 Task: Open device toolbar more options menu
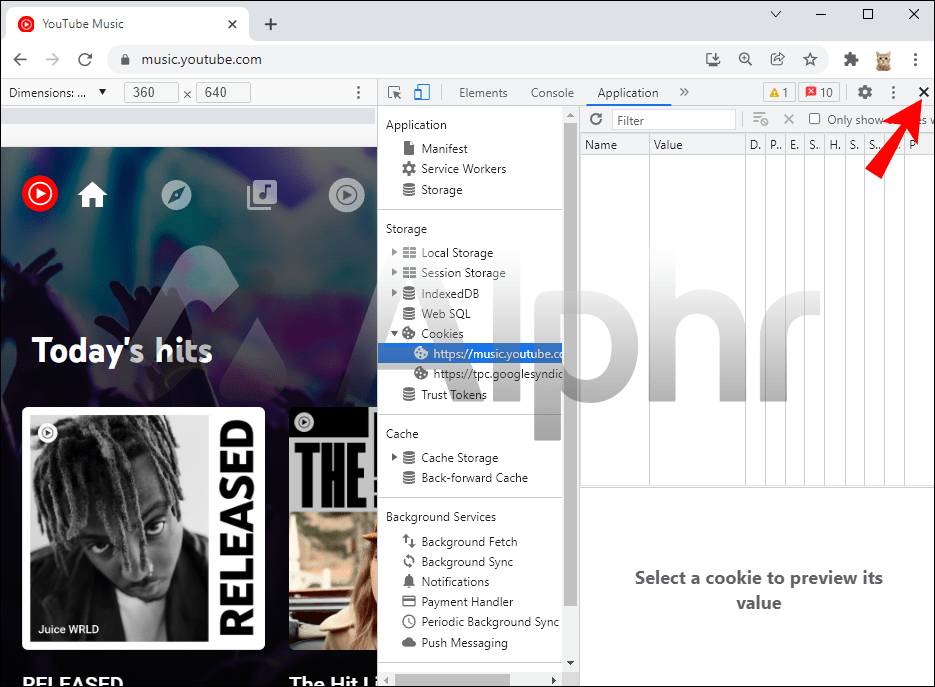[x=358, y=92]
